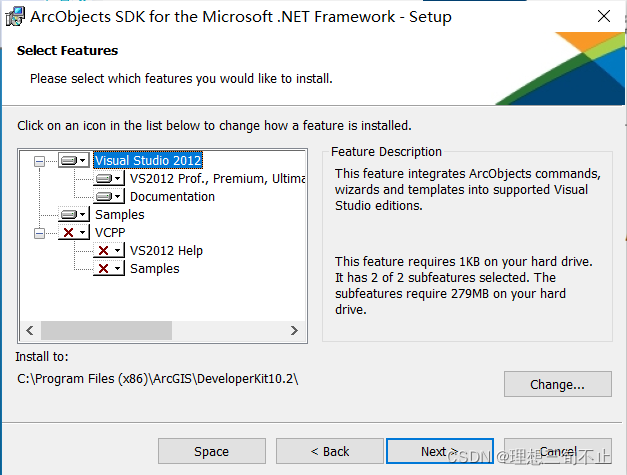Collapse the VCPP tree node

point(39,233)
